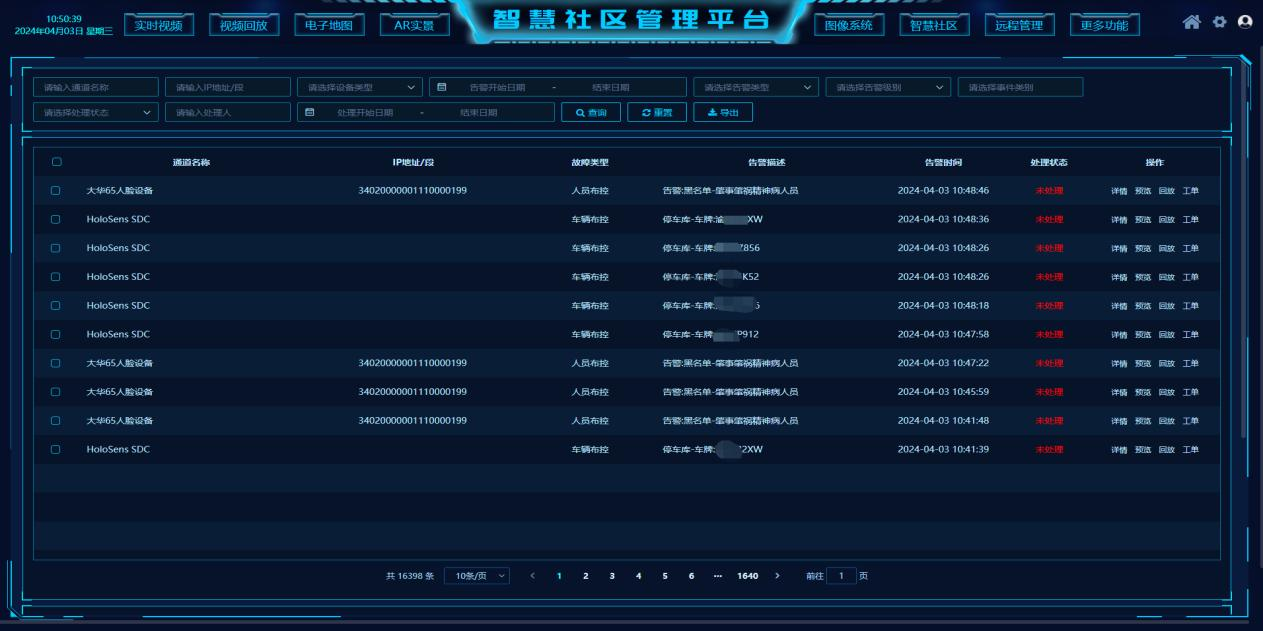Click the 重置 reset button
The height and width of the screenshot is (631, 1263).
[x=657, y=112]
